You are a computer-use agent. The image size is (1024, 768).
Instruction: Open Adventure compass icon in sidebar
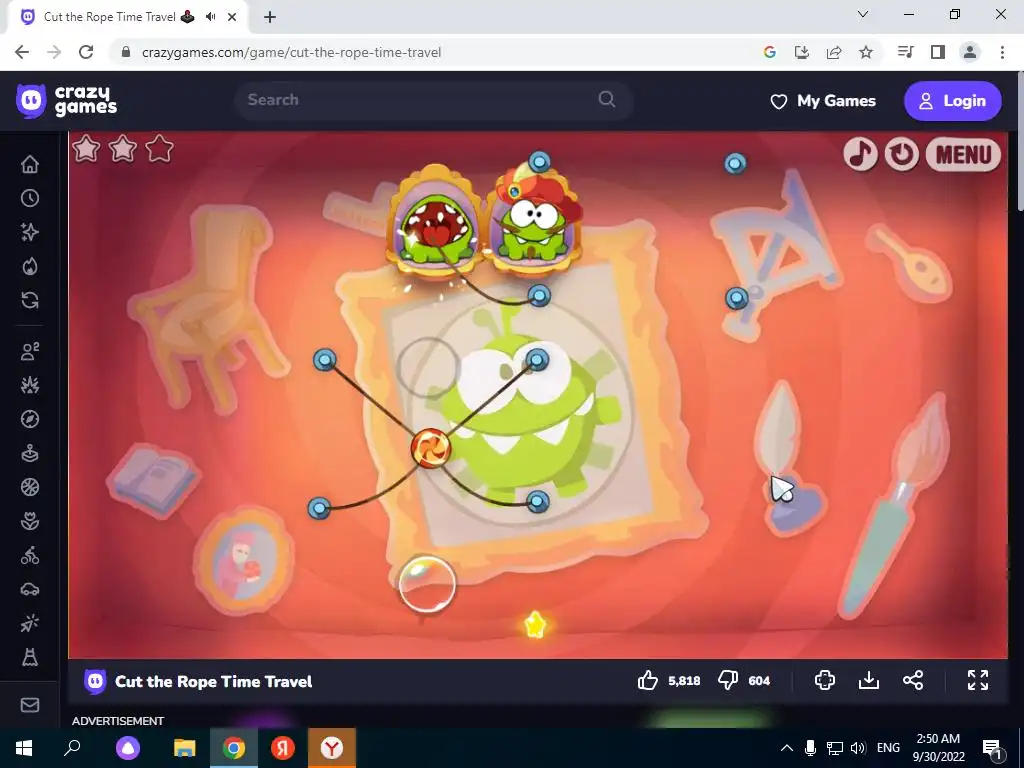point(30,419)
